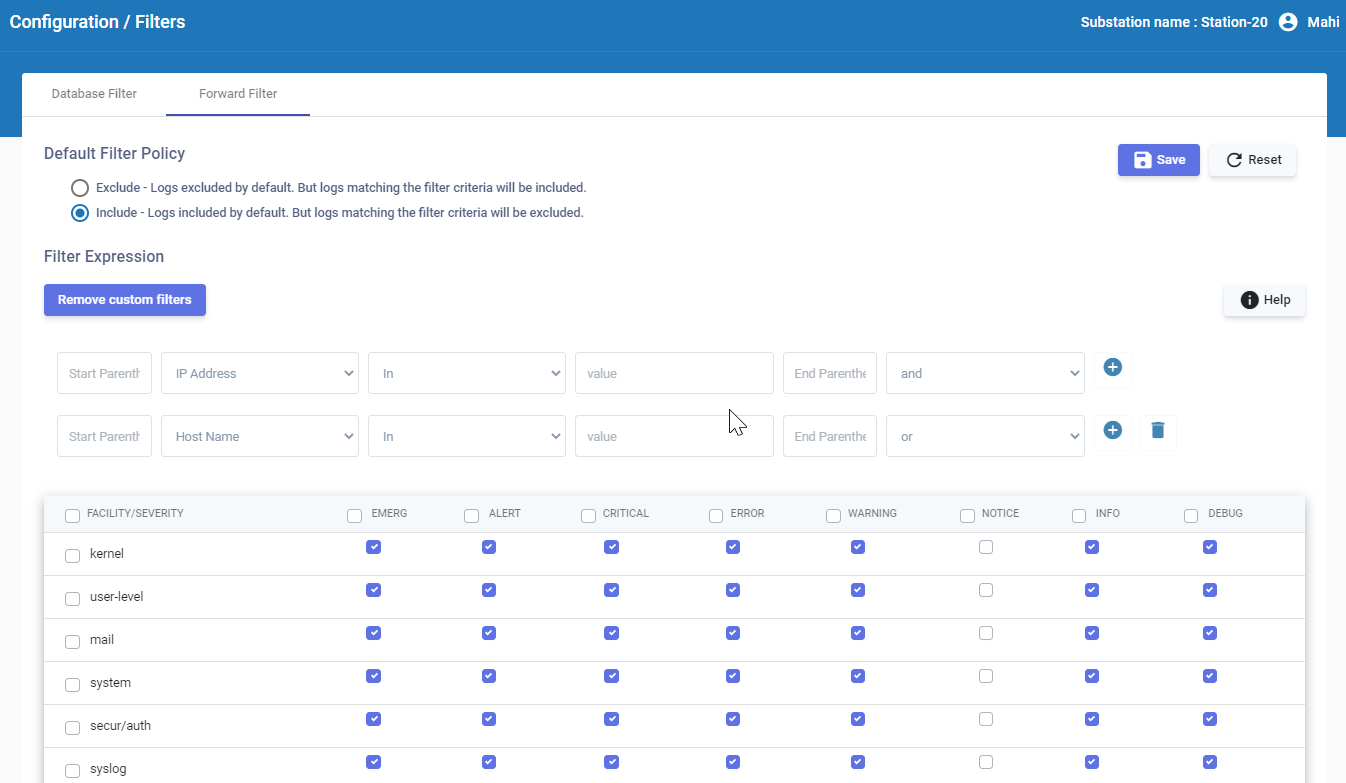Tick the kernel facility row checkbox
This screenshot has height=783, width=1346.
73,556
